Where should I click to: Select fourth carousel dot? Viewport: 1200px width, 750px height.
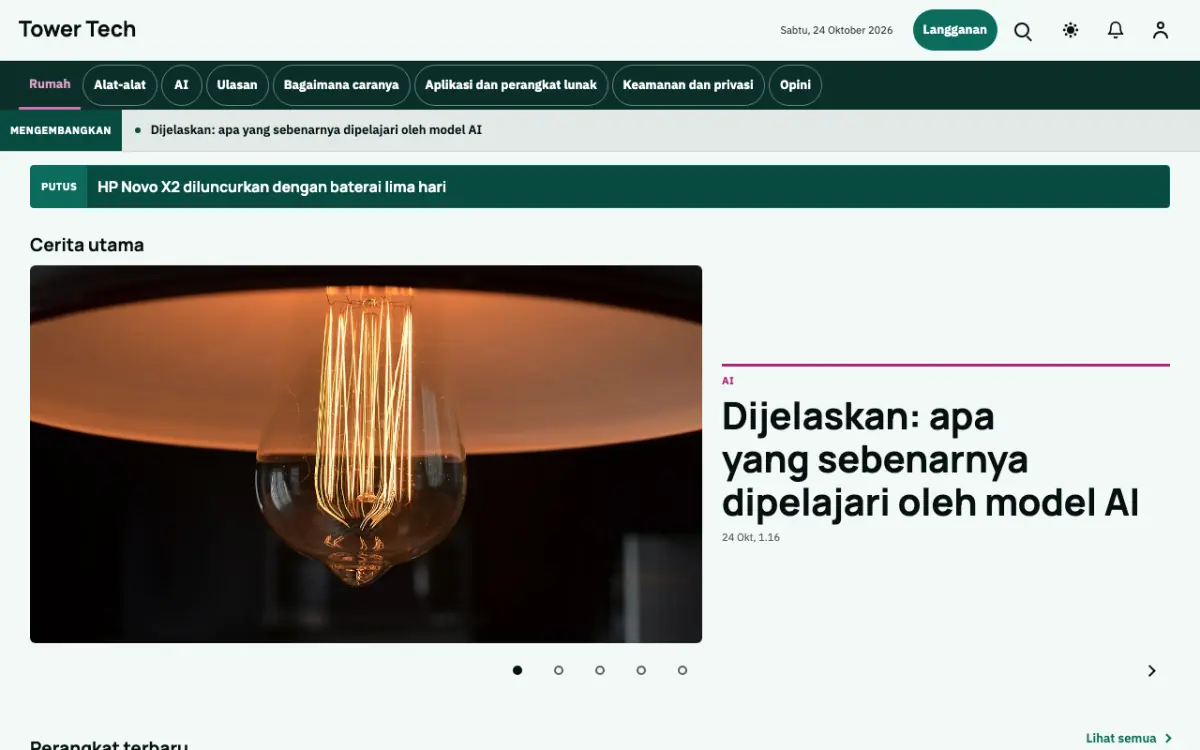(641, 670)
